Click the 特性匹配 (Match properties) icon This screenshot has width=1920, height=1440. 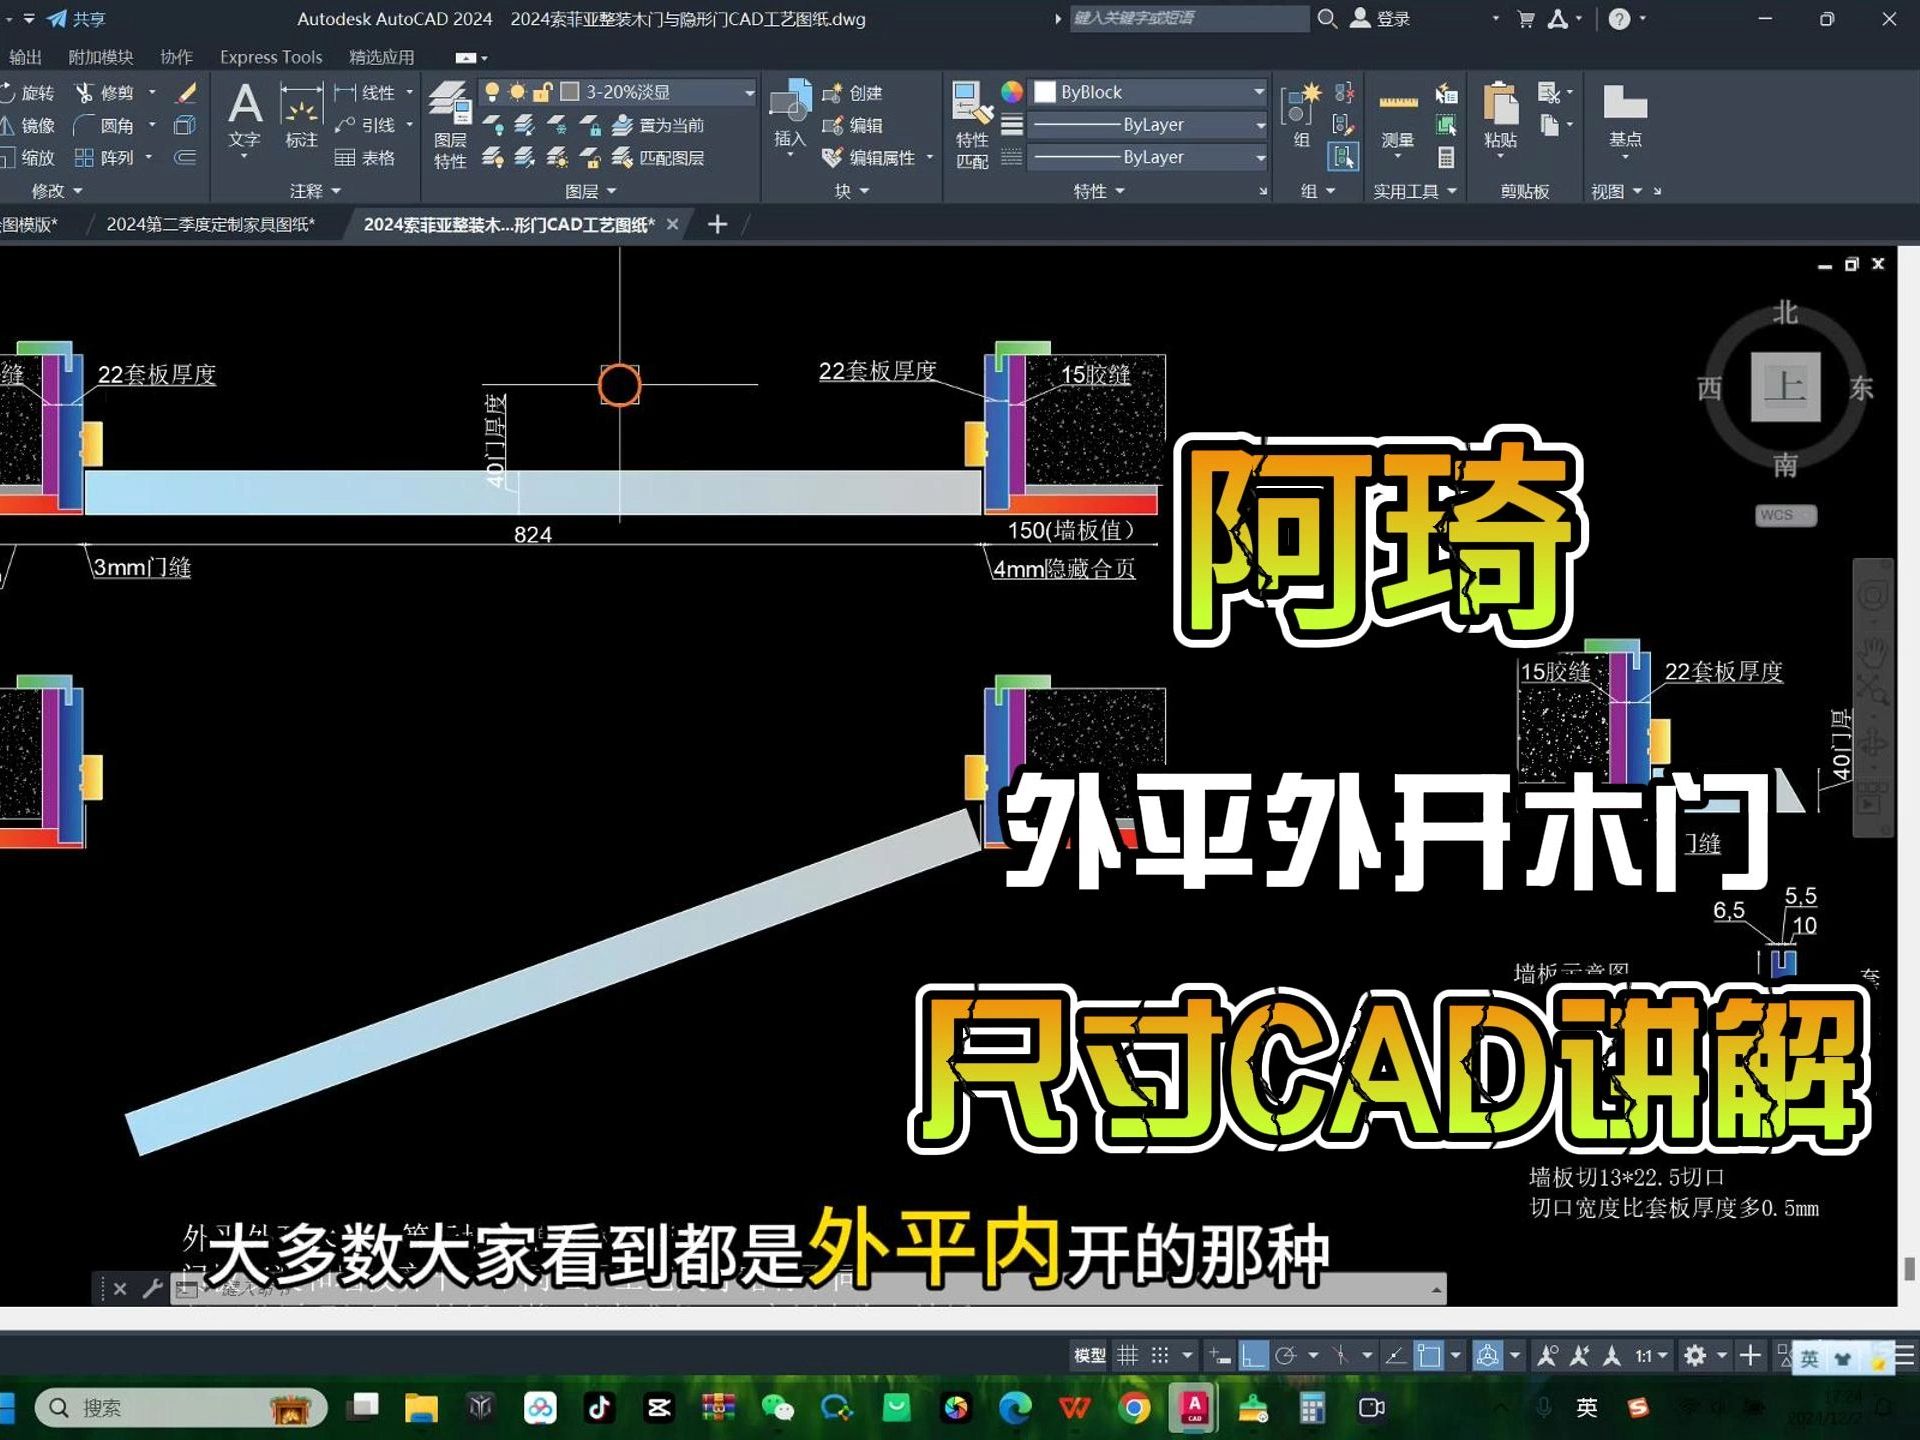[x=972, y=125]
